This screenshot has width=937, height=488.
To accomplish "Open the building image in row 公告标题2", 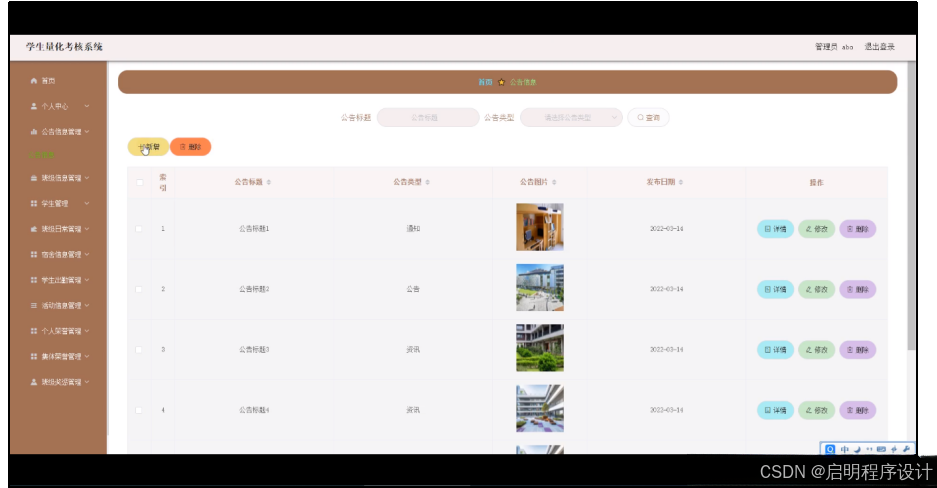I will (x=540, y=287).
